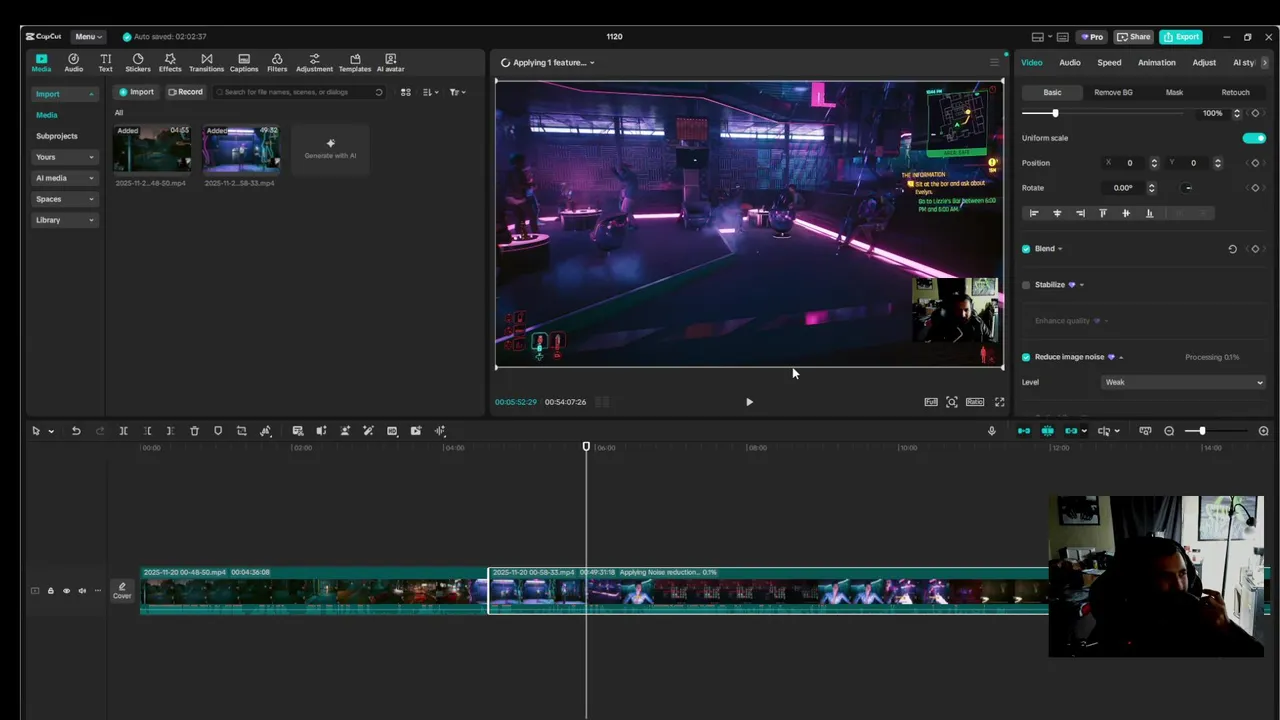1280x720 pixels.
Task: Switch to the Adjust tab
Action: [x=1204, y=62]
